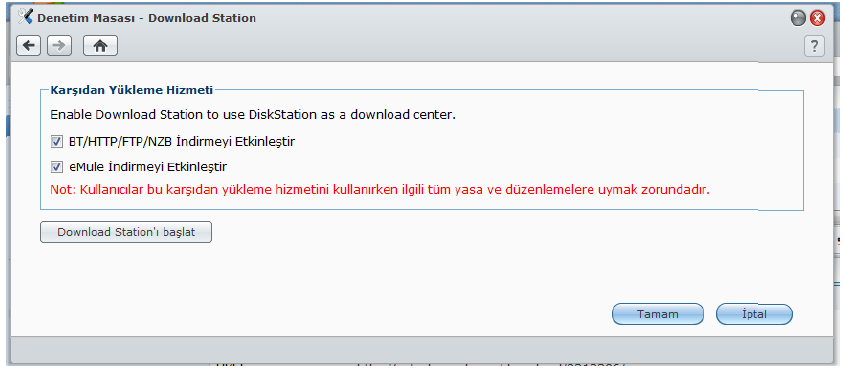This screenshot has height=369, width=843.
Task: Select the 'Karşıdan Yükleme Hizmeti' group header
Action: click(x=132, y=90)
